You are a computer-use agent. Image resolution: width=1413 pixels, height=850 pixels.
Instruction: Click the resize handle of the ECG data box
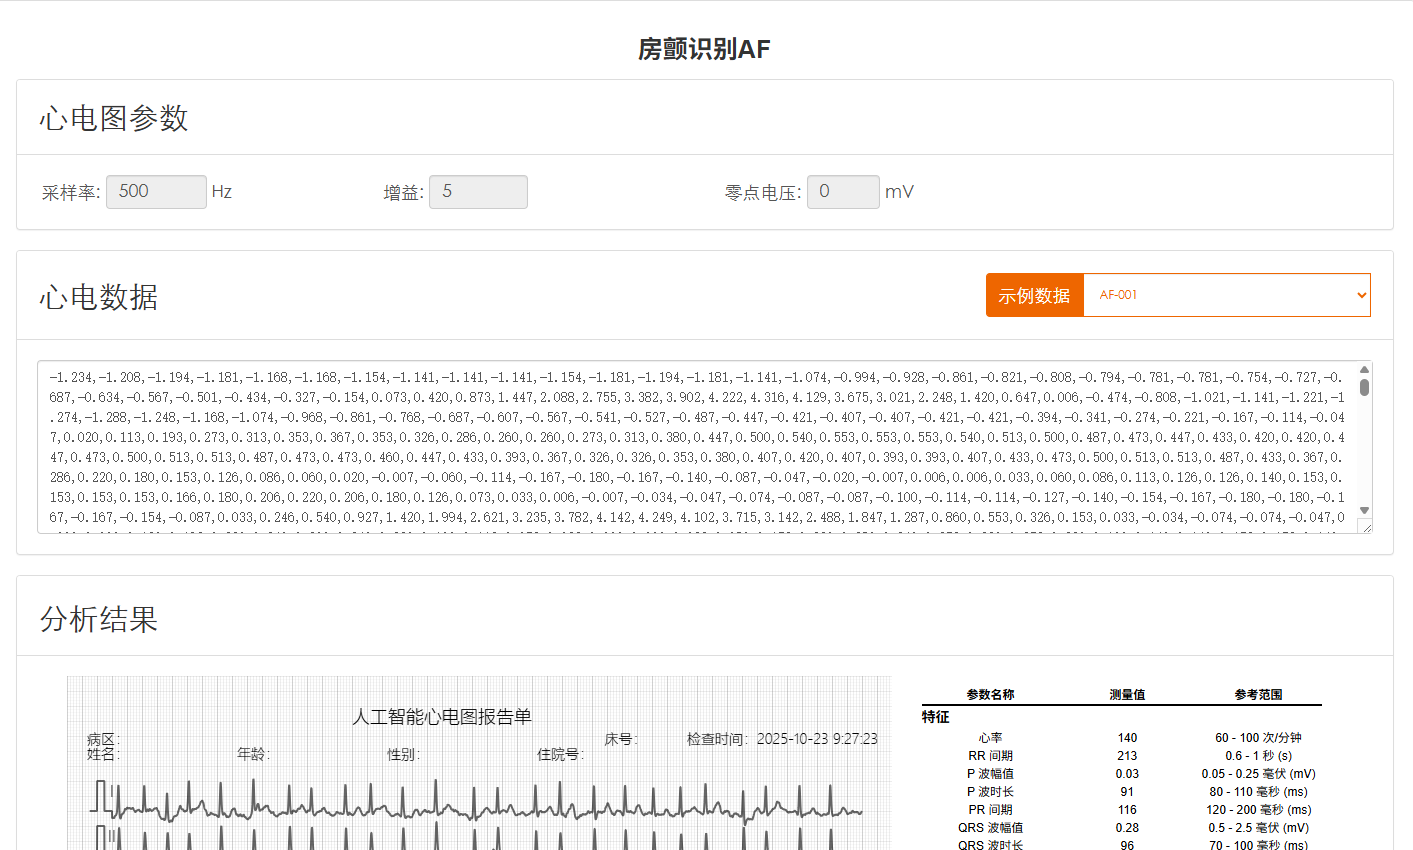click(x=1365, y=527)
